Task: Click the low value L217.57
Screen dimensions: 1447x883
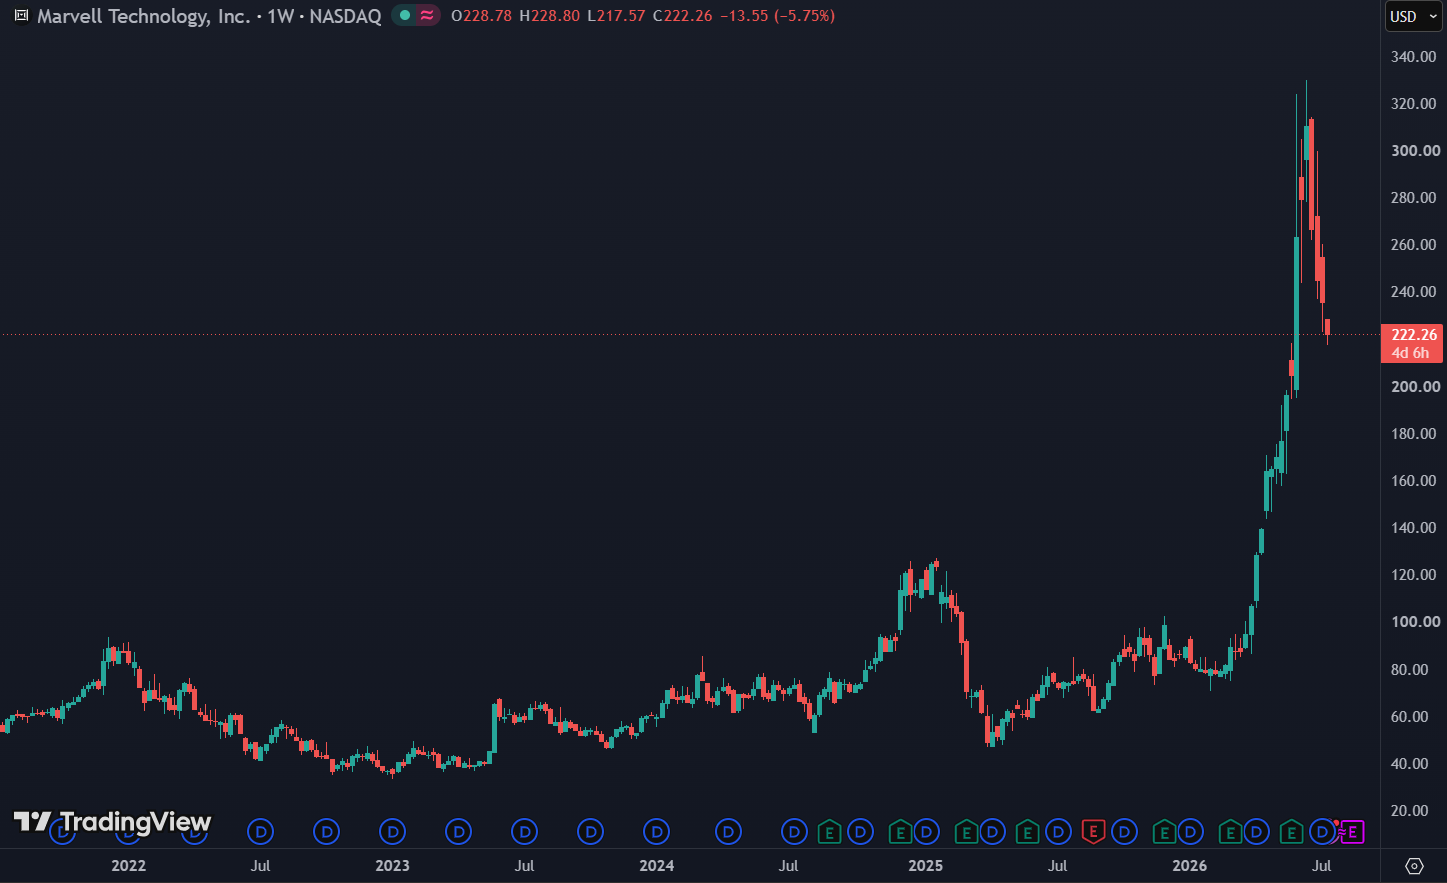Action: [616, 16]
